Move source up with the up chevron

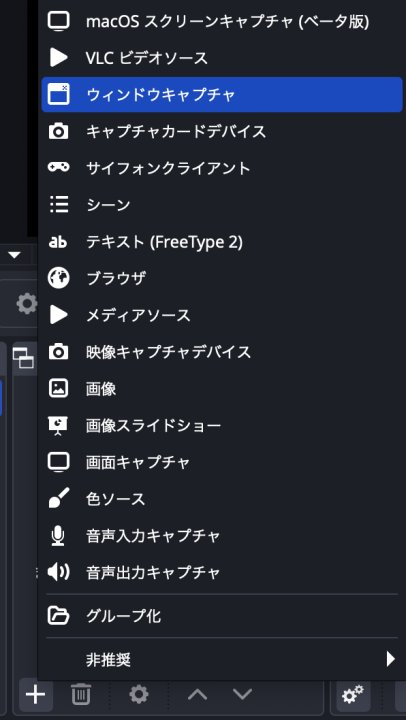pos(197,694)
